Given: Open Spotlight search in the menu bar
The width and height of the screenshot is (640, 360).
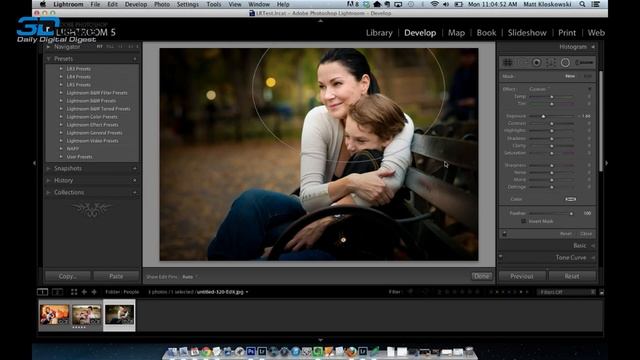Looking at the screenshot, I should pyautogui.click(x=582, y=4).
